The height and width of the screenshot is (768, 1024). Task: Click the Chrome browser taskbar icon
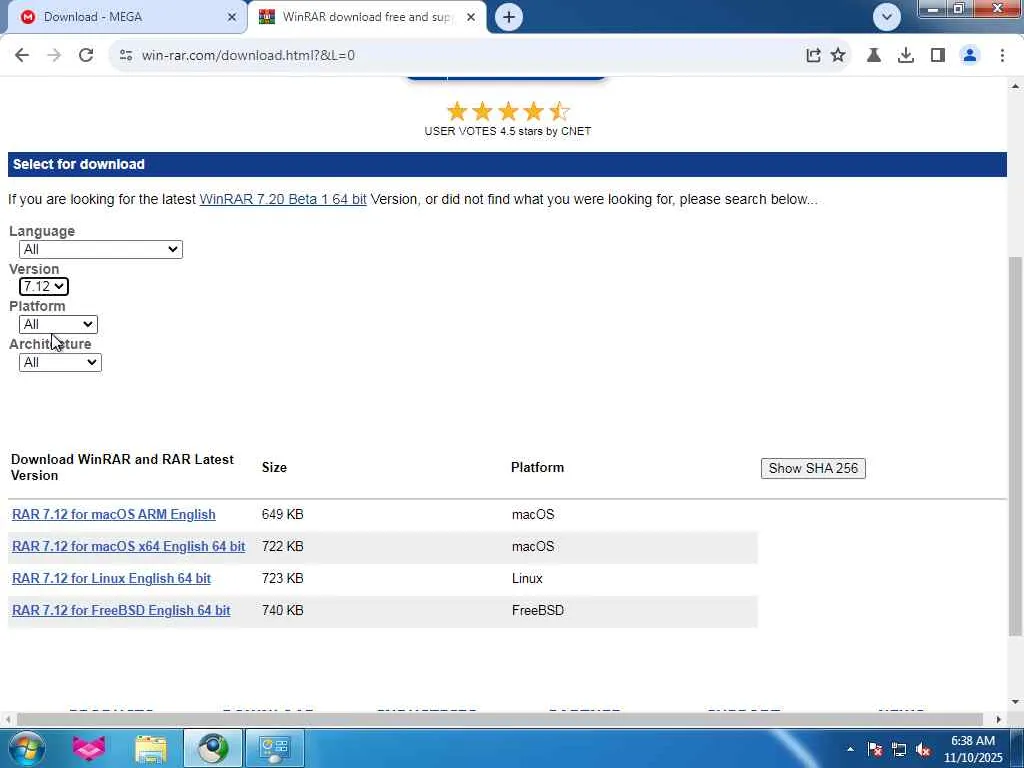213,748
